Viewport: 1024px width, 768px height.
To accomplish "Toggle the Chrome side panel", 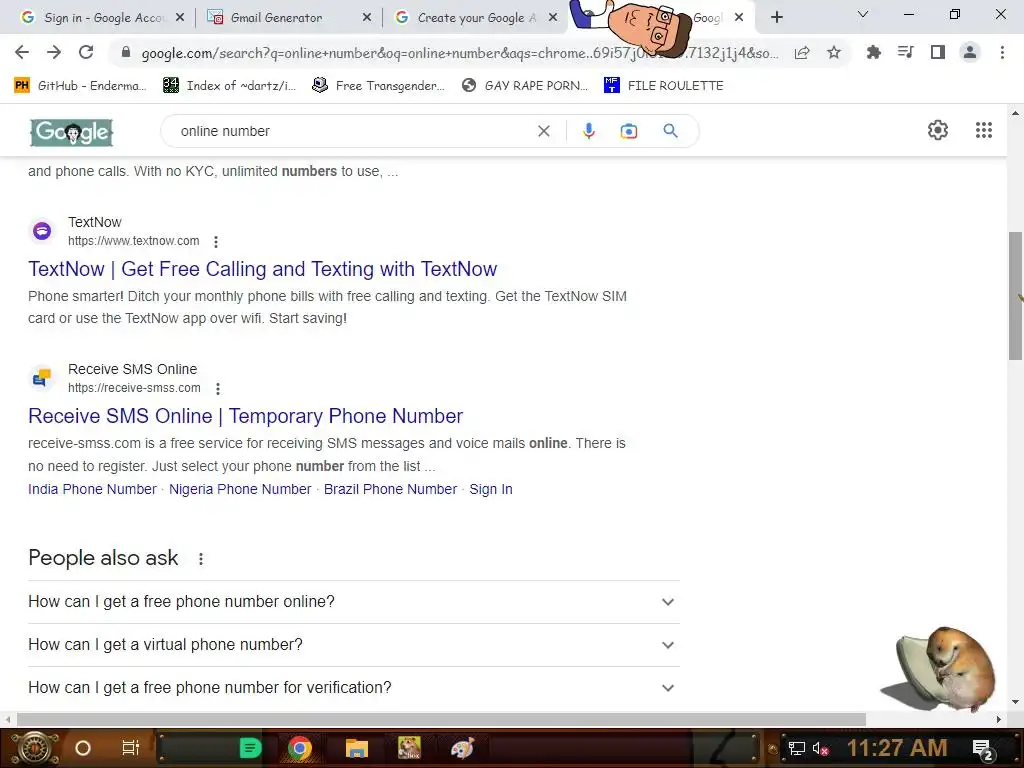I will pos(938,52).
